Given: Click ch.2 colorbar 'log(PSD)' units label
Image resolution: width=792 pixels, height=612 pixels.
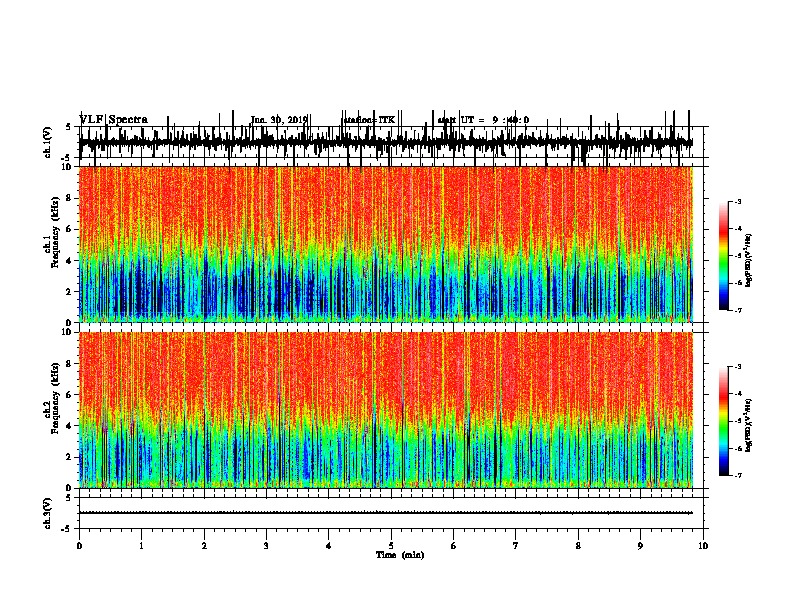Looking at the screenshot, I should pos(749,425).
